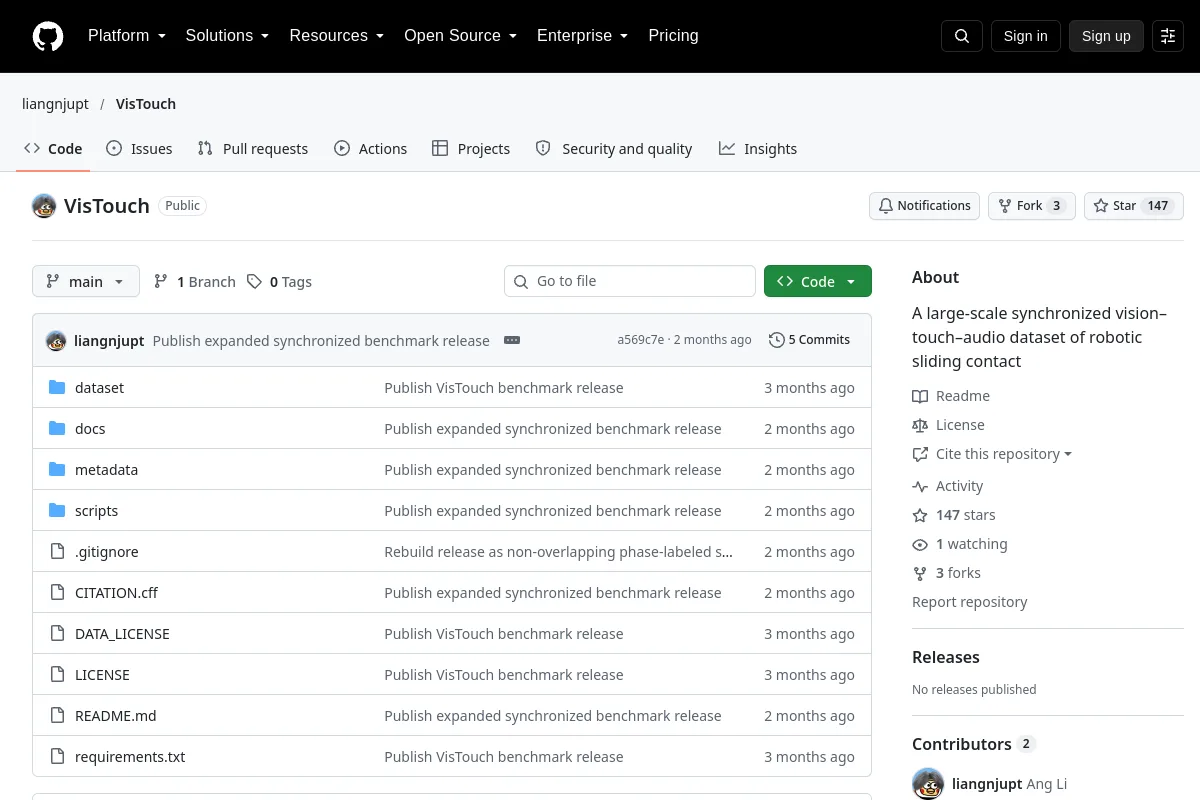Click the Activity pulse icon
The width and height of the screenshot is (1200, 800).
click(920, 487)
